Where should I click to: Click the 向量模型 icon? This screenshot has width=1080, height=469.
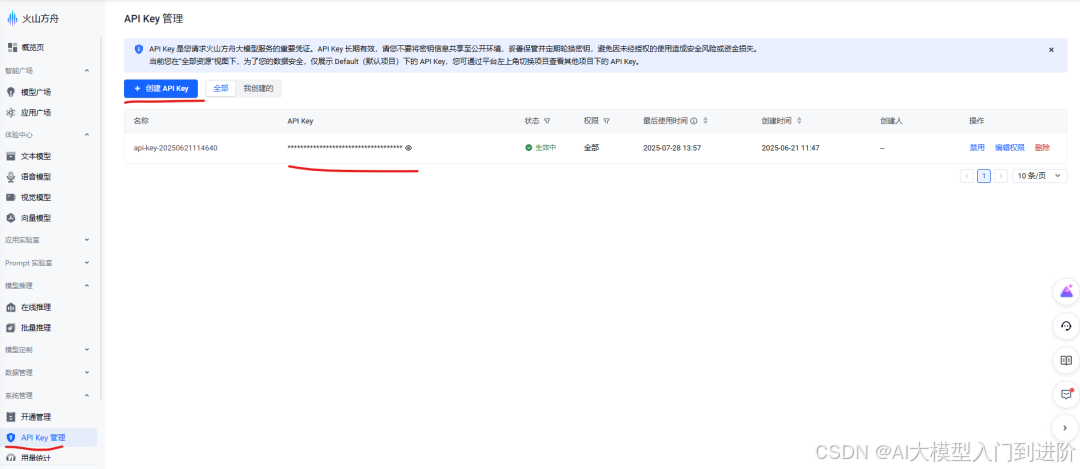[x=10, y=218]
